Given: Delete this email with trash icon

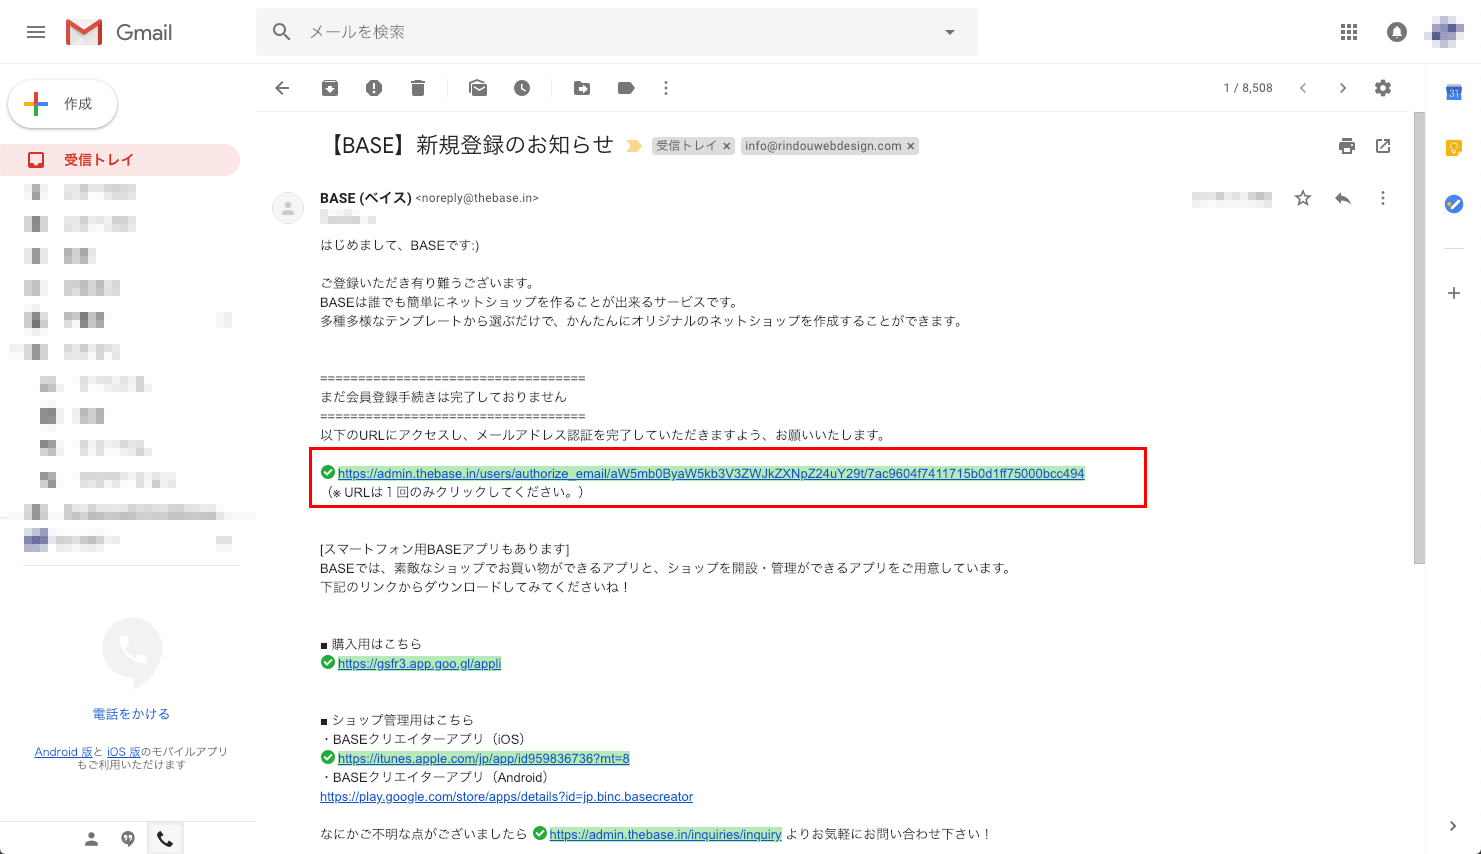Looking at the screenshot, I should [418, 88].
